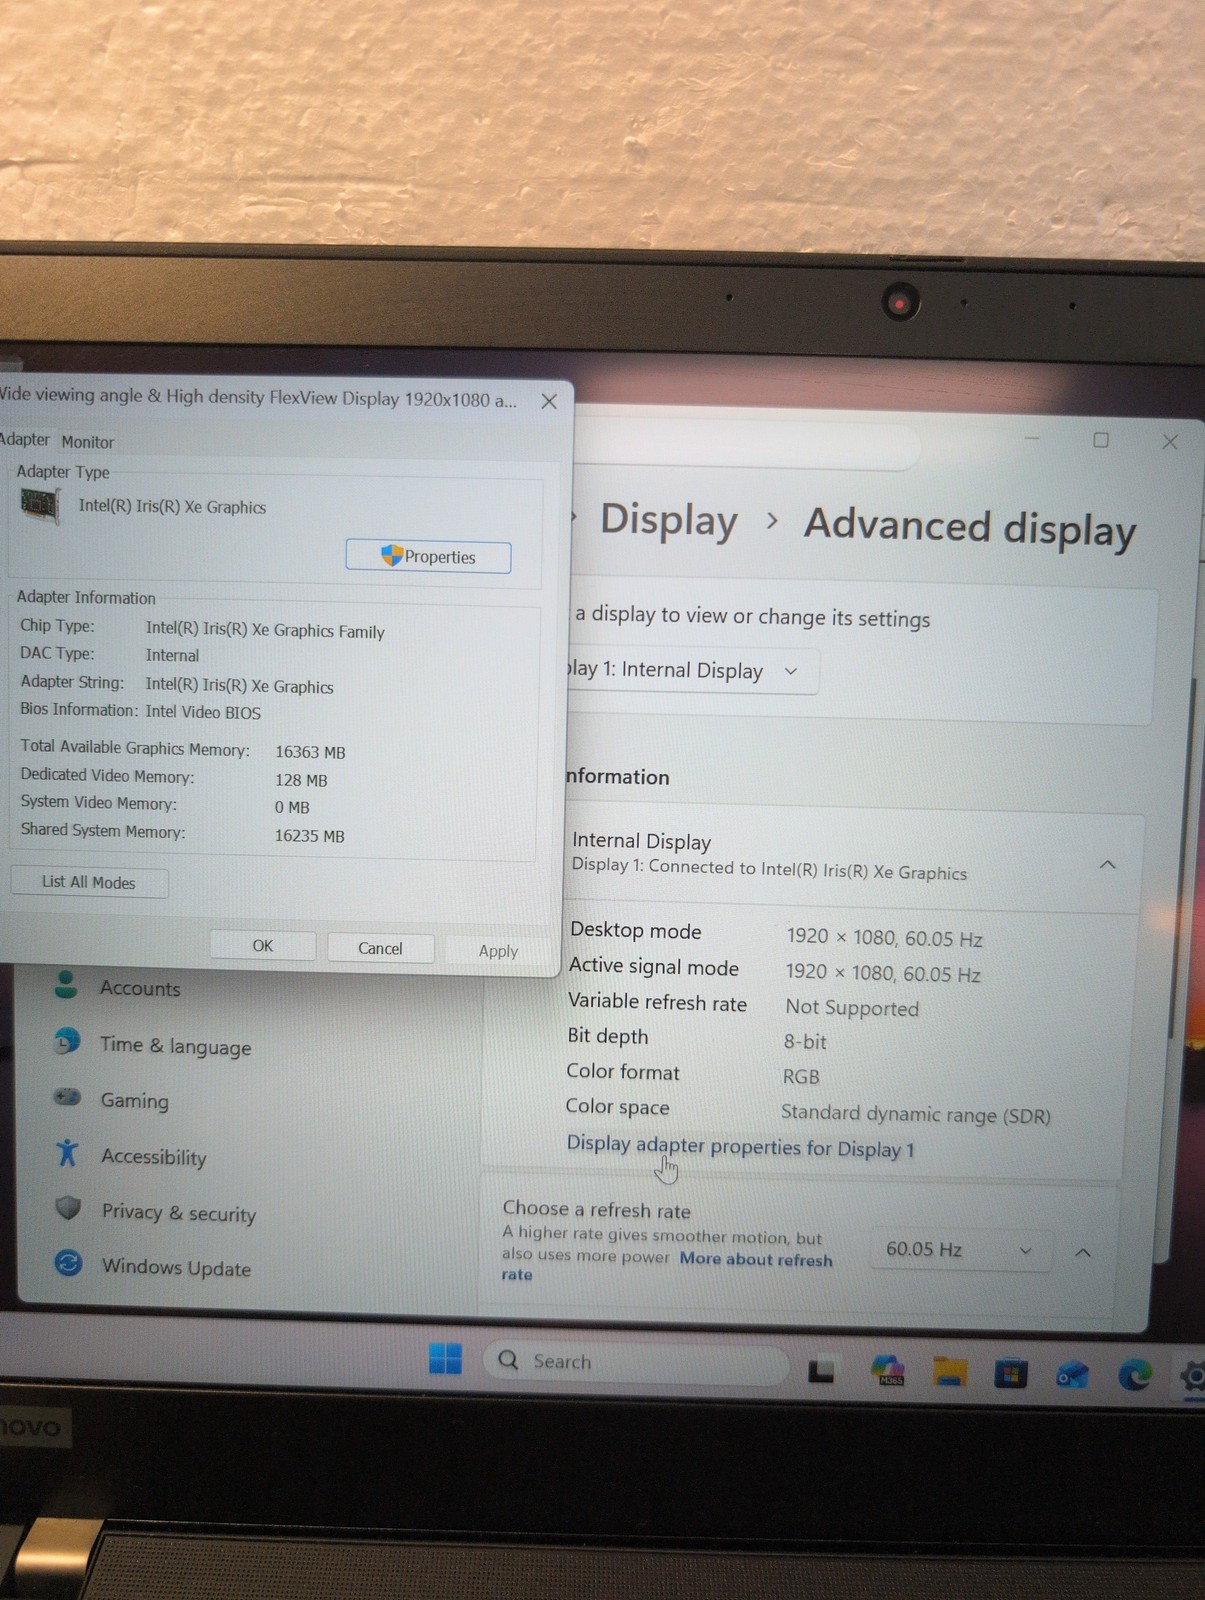The height and width of the screenshot is (1600, 1205).
Task: Open Accounts settings page
Action: (x=140, y=988)
